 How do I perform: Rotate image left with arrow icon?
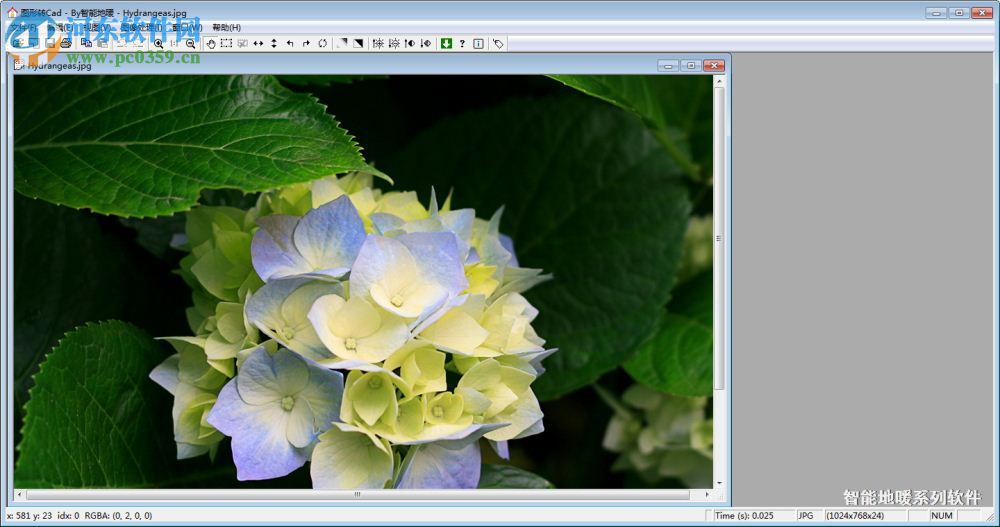coord(290,43)
